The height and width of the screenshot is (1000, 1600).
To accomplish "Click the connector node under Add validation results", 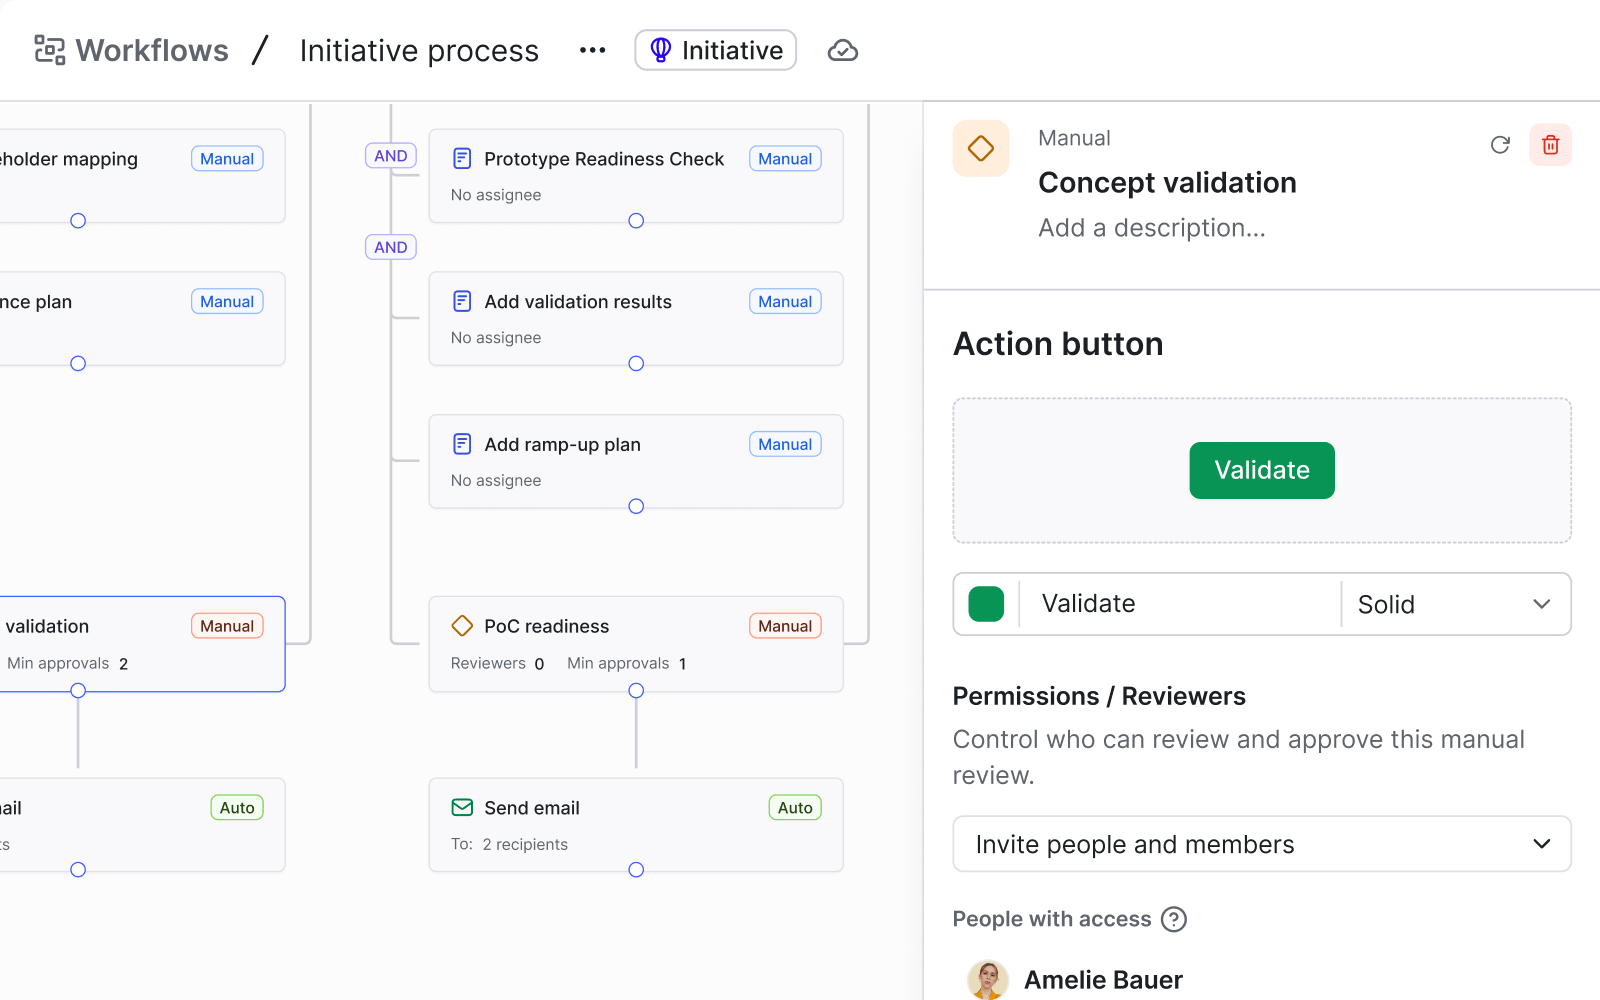I will click(x=636, y=364).
